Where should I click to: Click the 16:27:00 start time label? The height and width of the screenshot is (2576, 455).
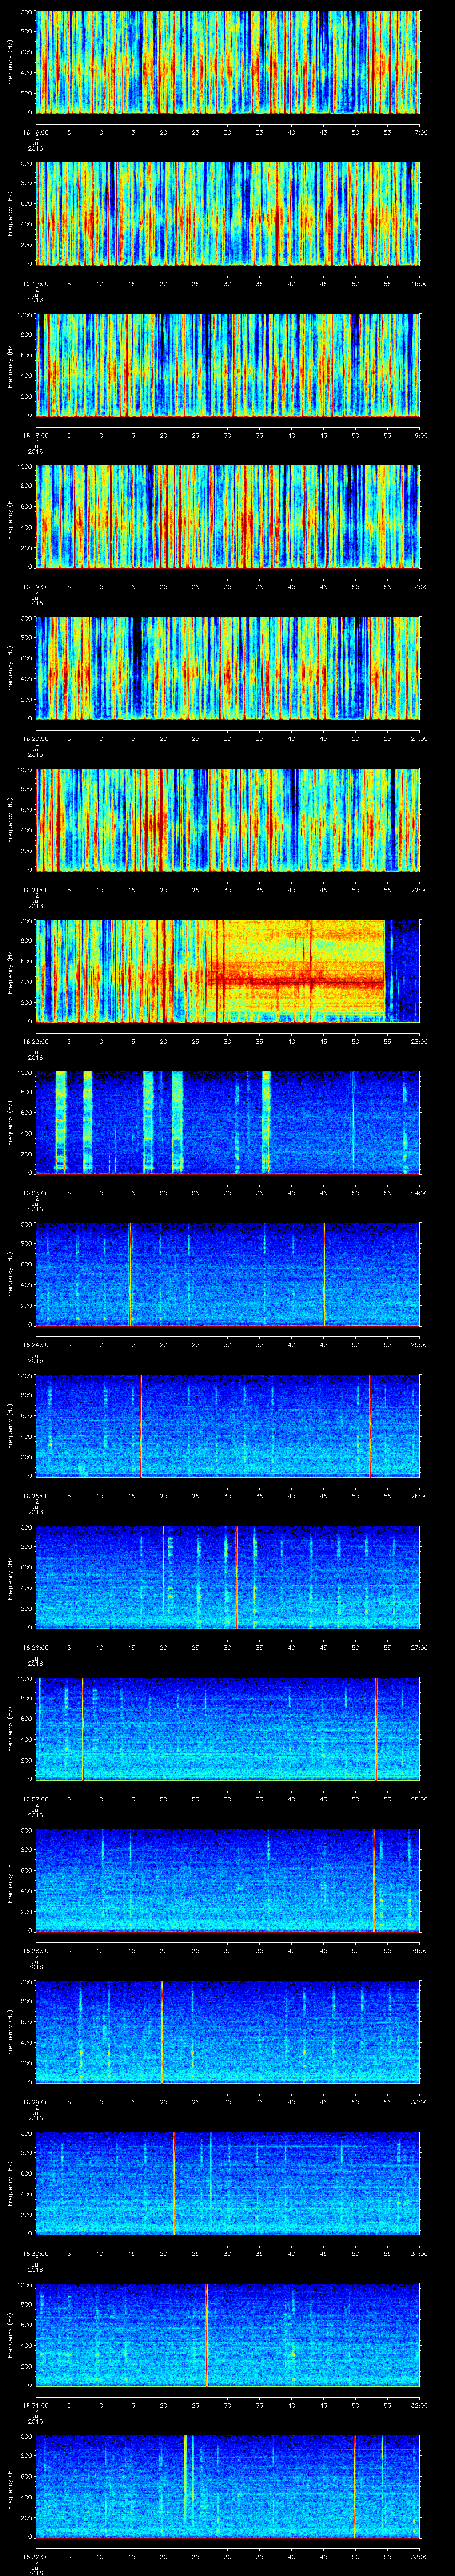(35, 1799)
